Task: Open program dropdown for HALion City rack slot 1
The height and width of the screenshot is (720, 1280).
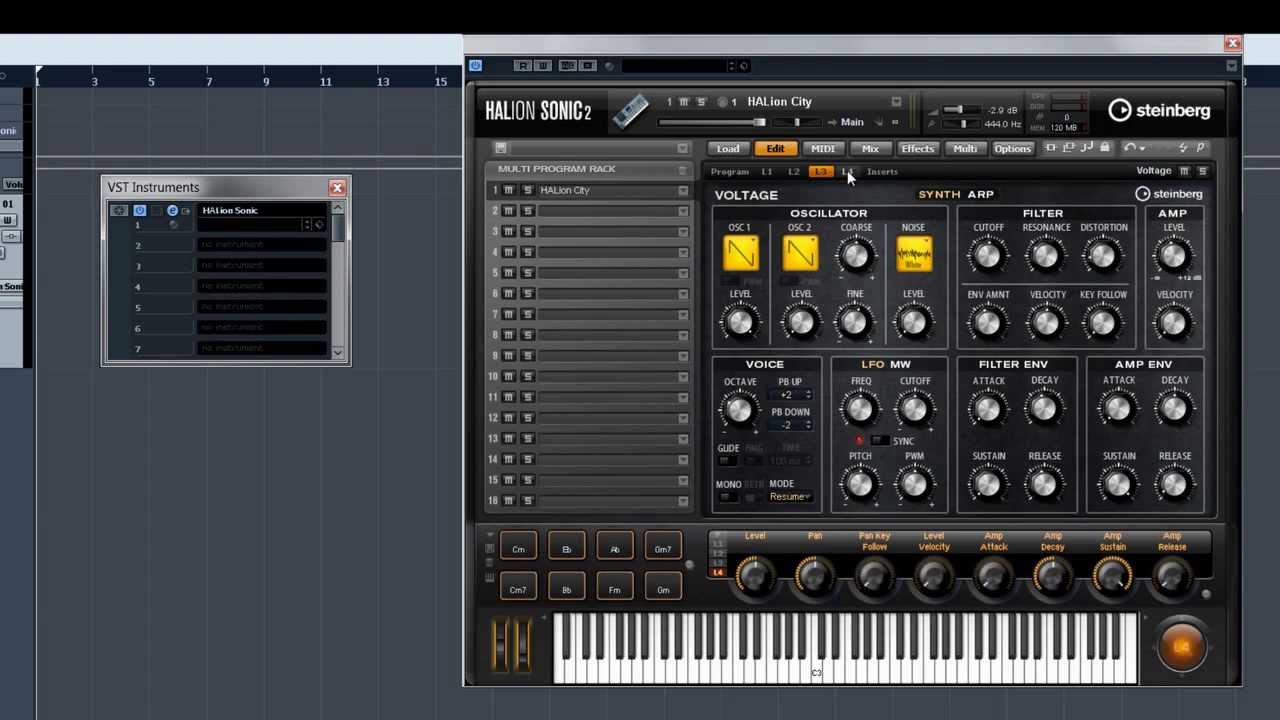Action: pyautogui.click(x=683, y=190)
